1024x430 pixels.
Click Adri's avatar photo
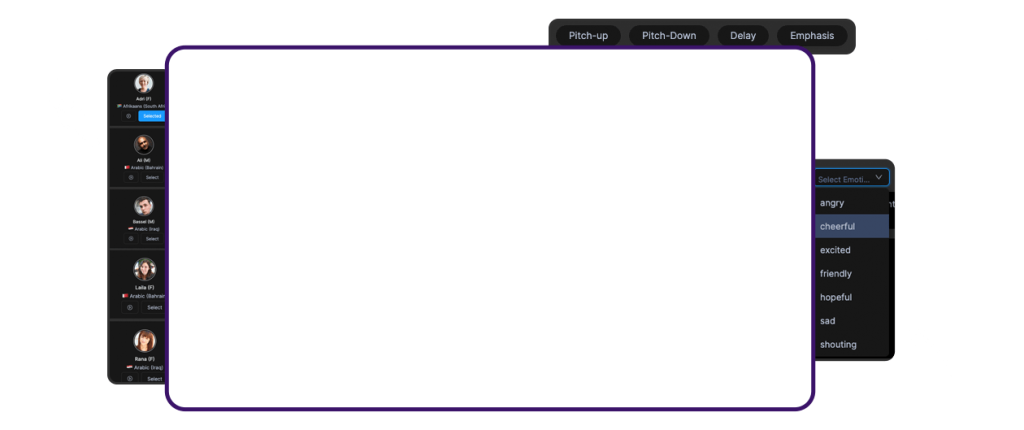pos(144,83)
